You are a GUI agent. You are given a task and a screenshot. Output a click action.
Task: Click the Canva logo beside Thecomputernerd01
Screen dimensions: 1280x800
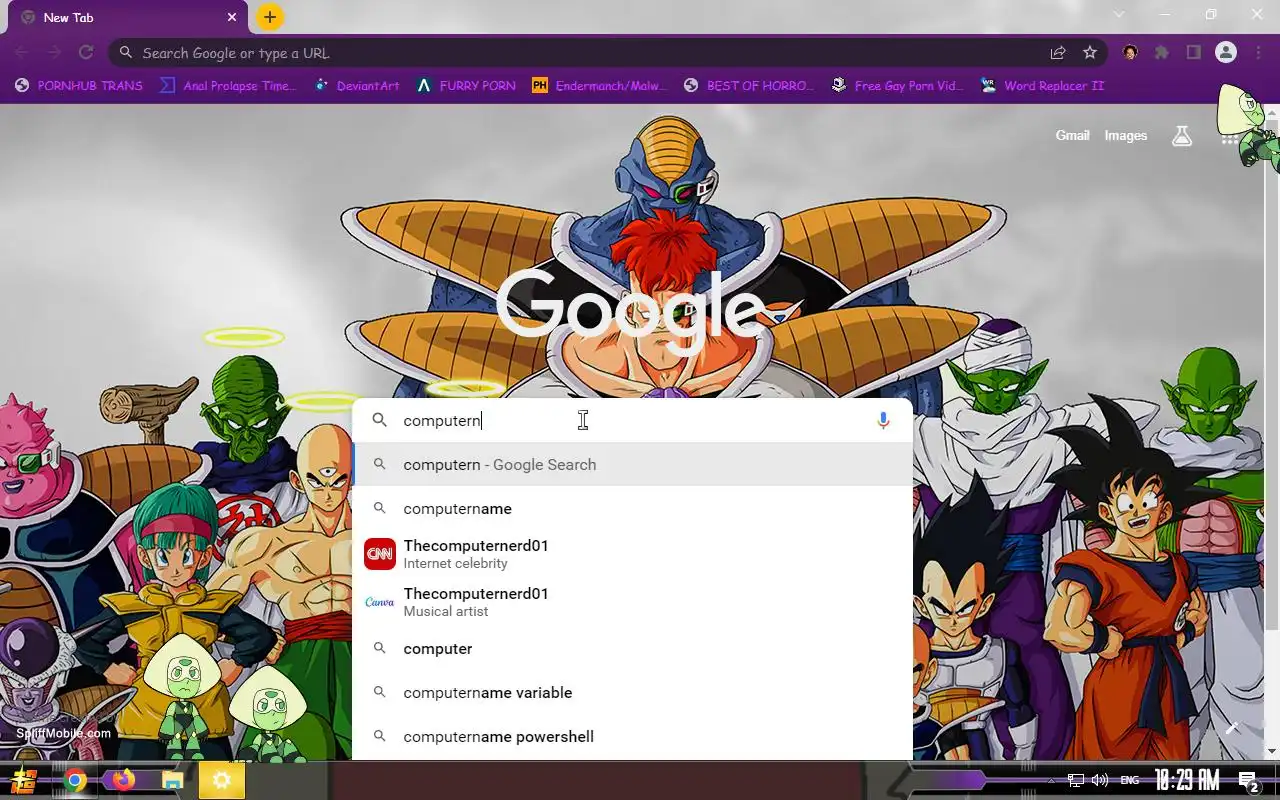point(379,602)
